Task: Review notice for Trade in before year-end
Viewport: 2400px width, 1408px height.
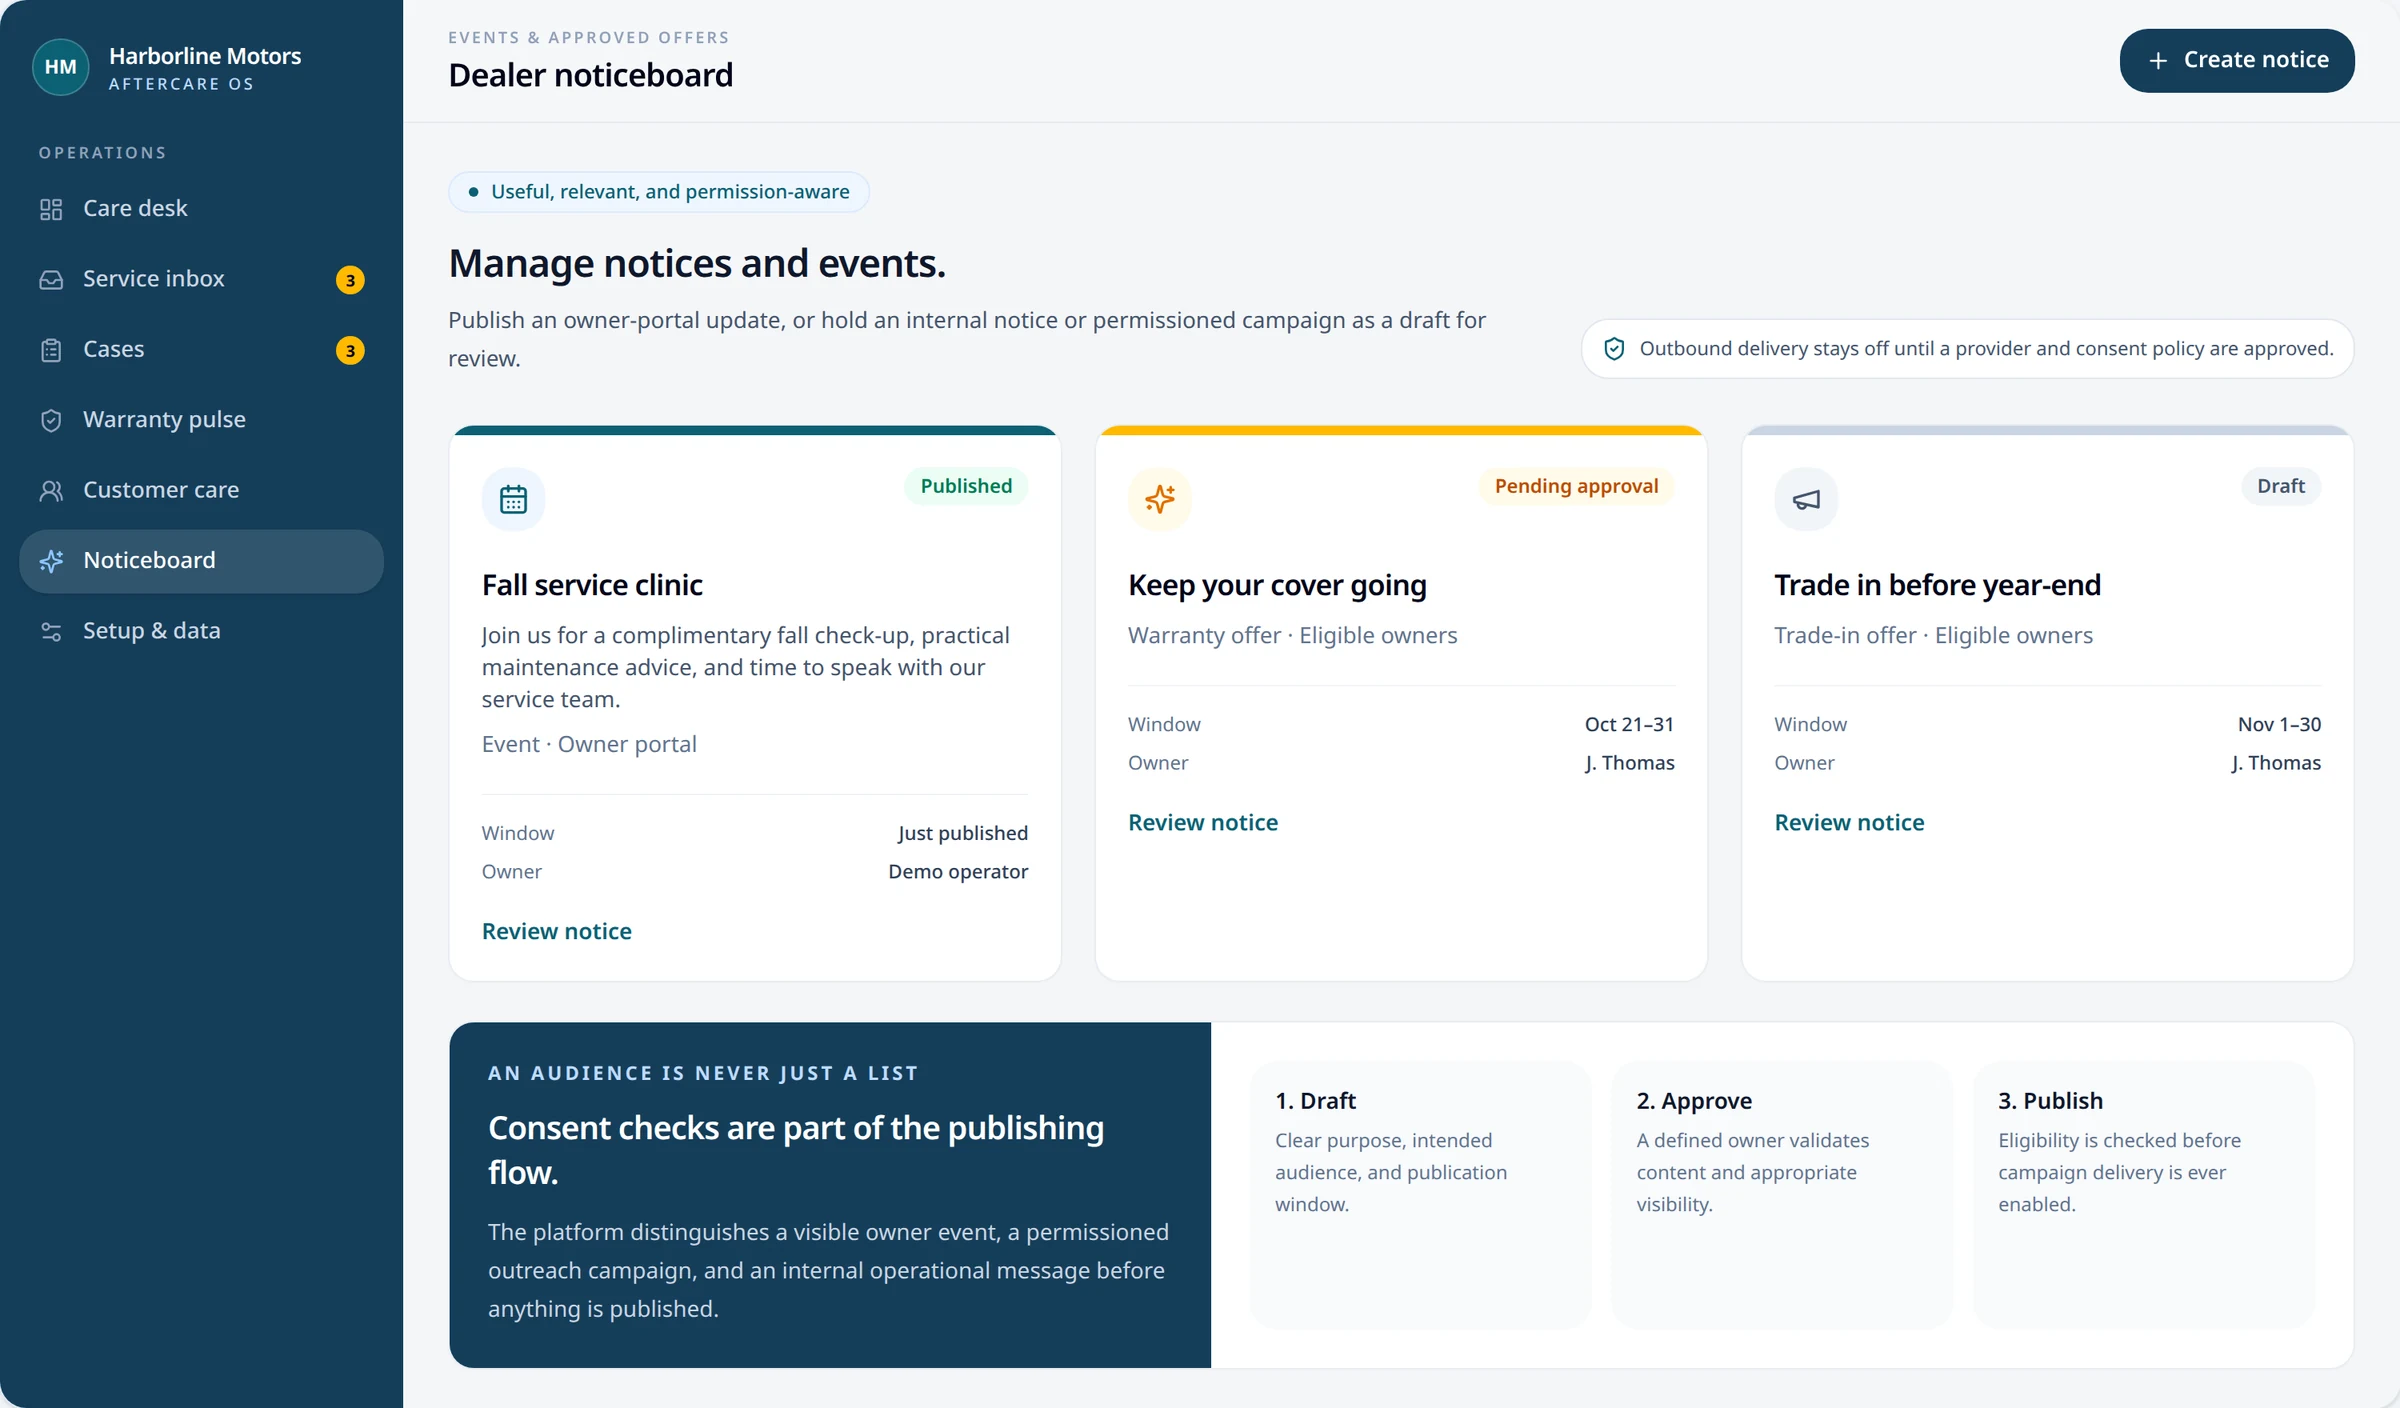Action: (1849, 823)
